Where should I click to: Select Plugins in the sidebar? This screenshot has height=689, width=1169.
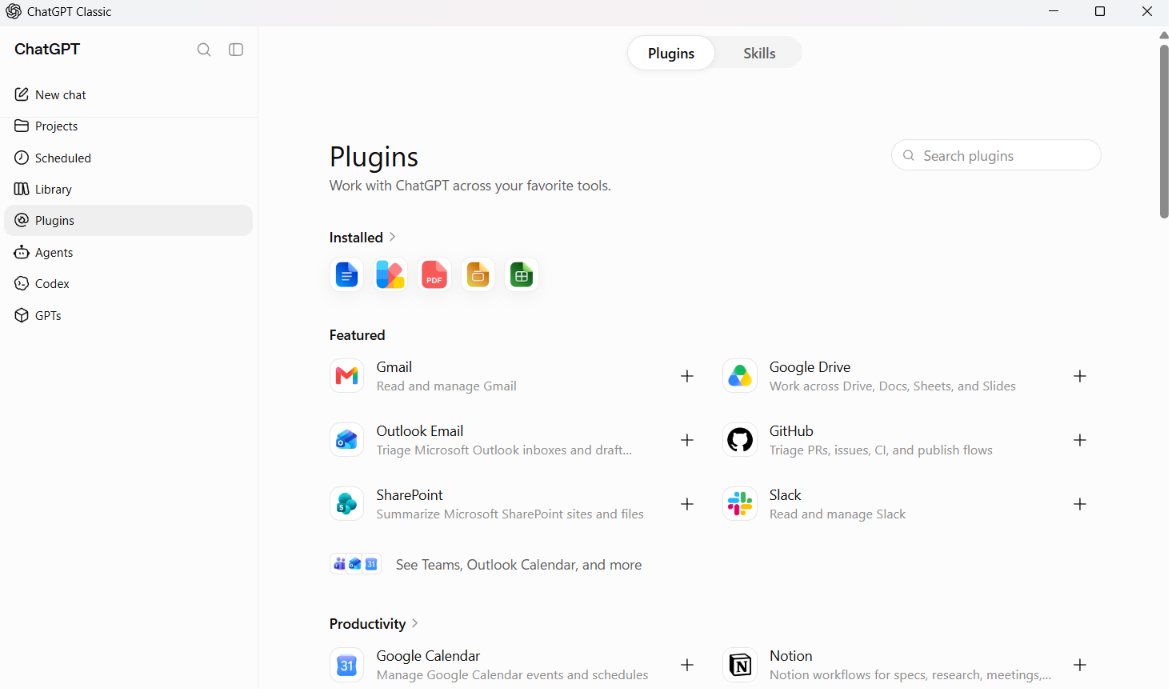point(128,221)
